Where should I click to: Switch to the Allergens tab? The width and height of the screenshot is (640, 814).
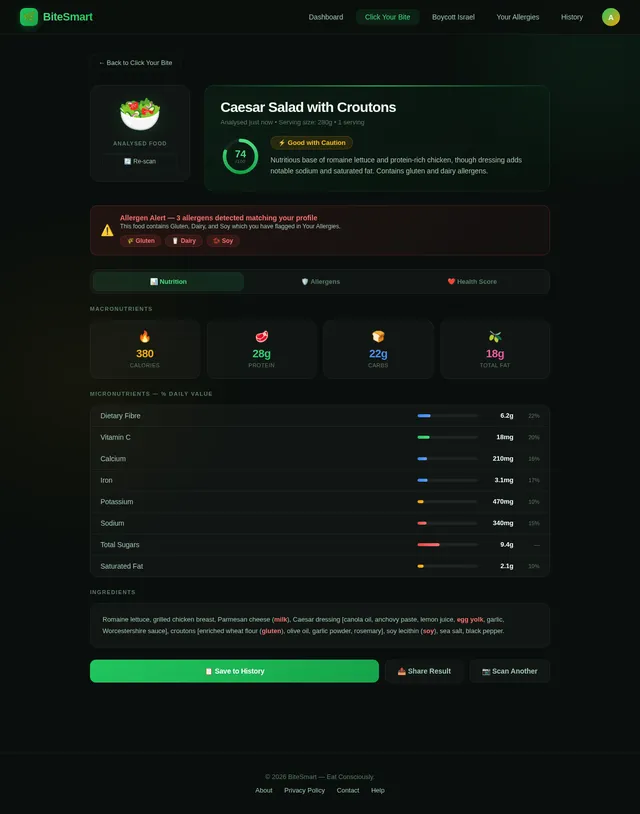[x=320, y=281]
